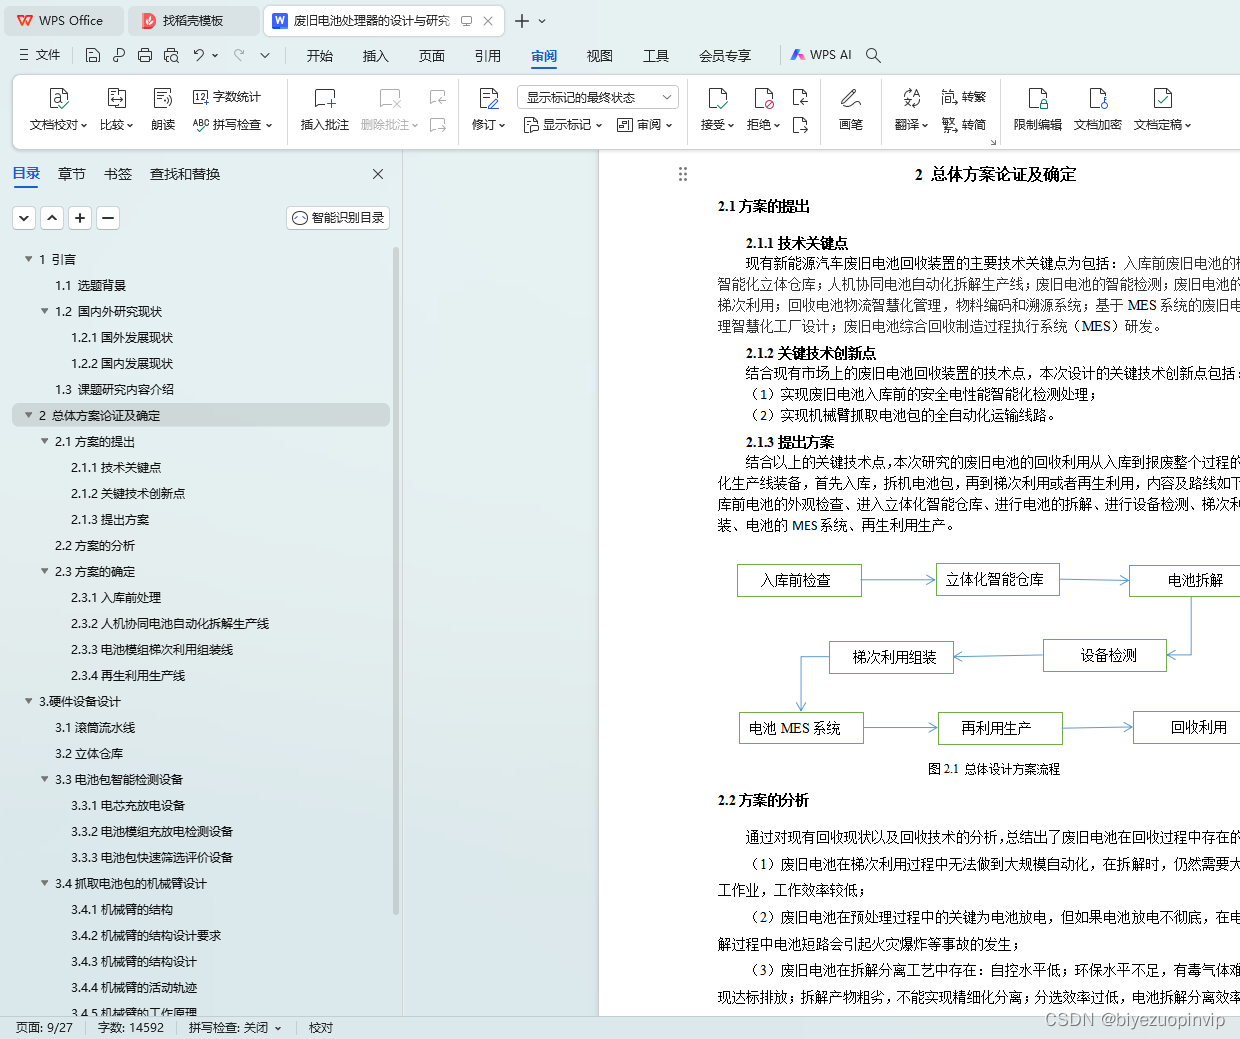Screen dimensions: 1240x1039
Task: Open 字数统计 word count
Action: [227, 97]
